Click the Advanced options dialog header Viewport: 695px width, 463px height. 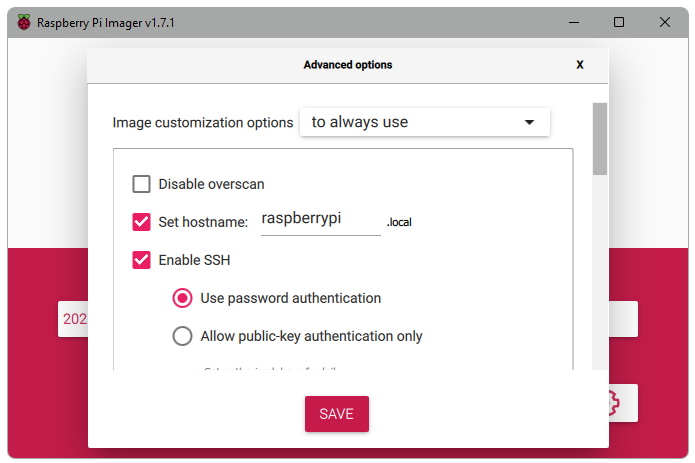tap(347, 65)
